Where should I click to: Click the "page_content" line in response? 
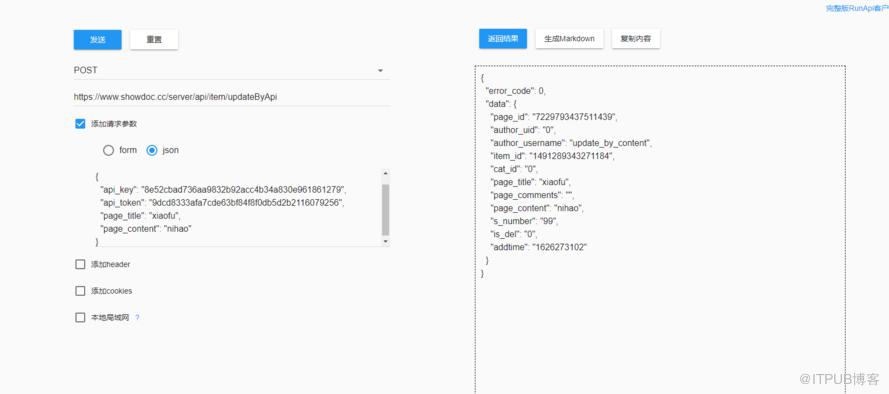tap(537, 208)
